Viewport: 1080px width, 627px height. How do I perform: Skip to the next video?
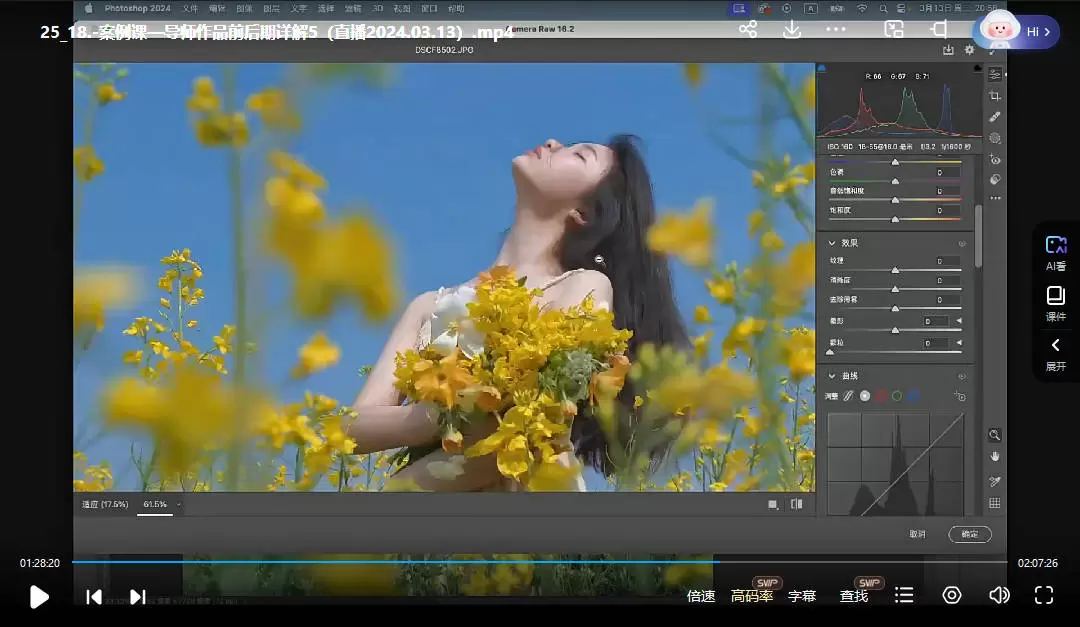(138, 597)
